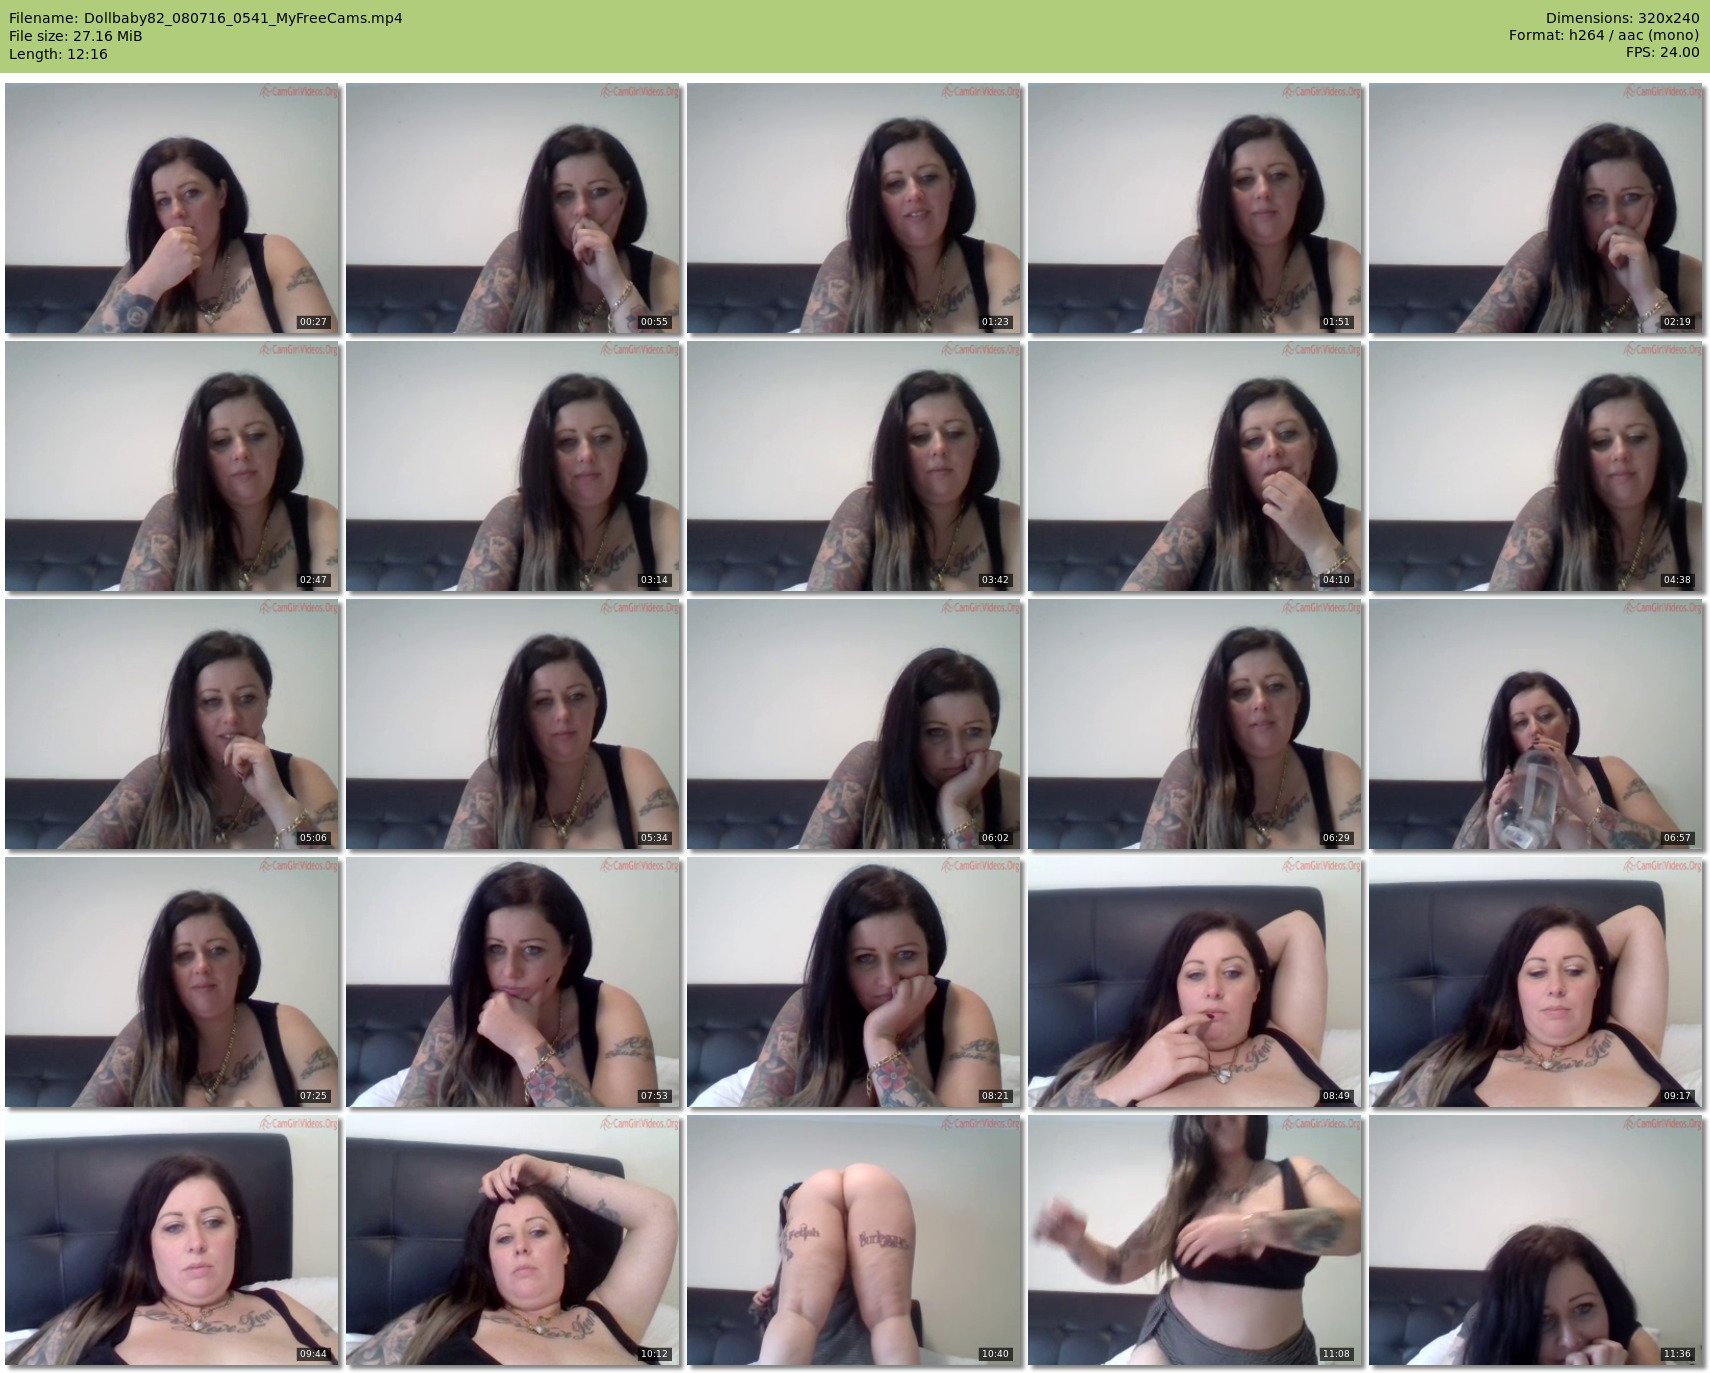Viewport: 1710px width, 1373px height.
Task: Click the Dimensions: 320x240 text
Action: pos(1622,18)
